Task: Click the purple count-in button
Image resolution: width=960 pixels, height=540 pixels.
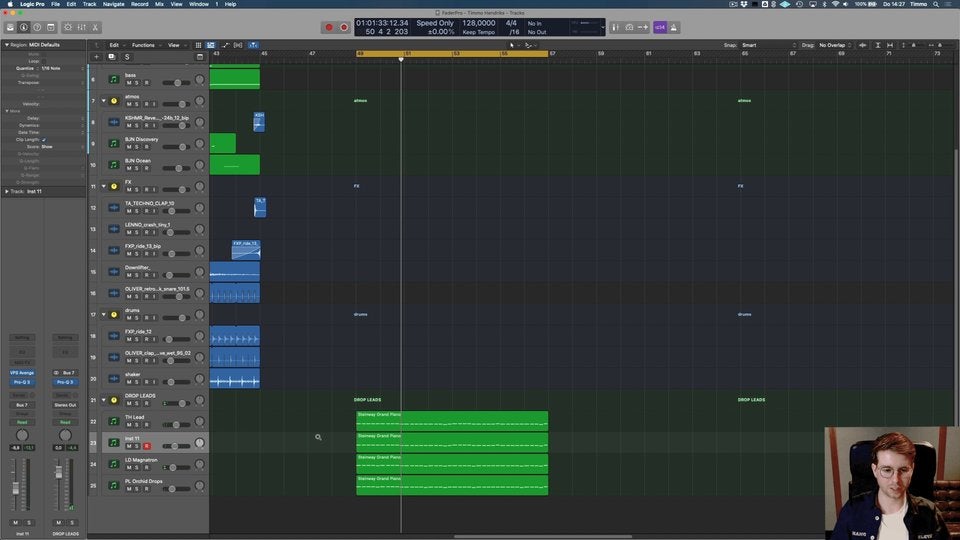Action: coord(660,27)
